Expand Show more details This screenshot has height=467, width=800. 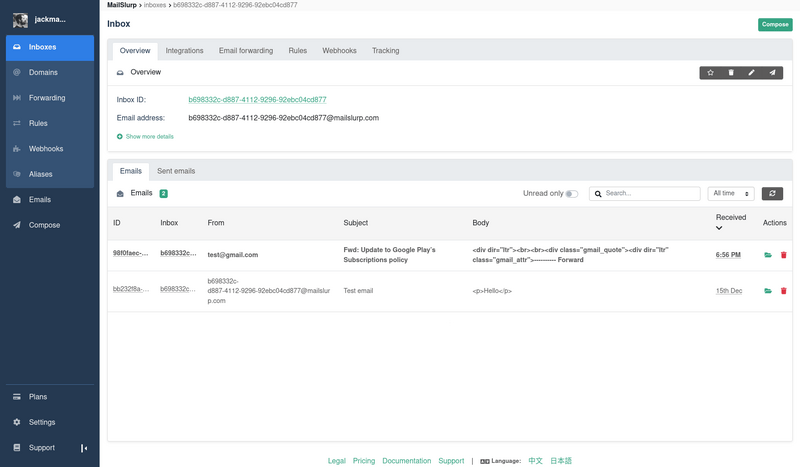pyautogui.click(x=149, y=136)
